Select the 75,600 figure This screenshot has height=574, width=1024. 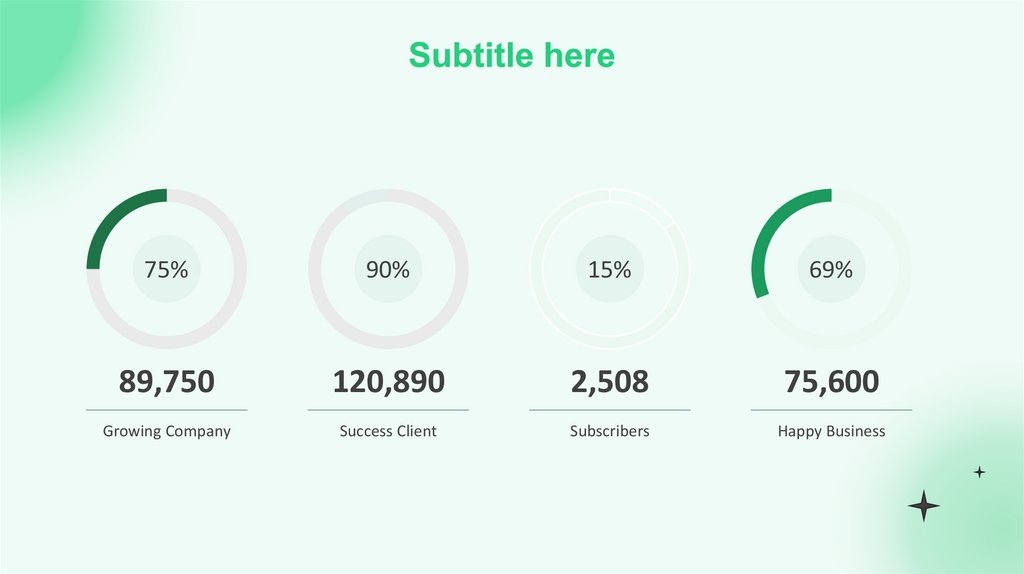831,381
